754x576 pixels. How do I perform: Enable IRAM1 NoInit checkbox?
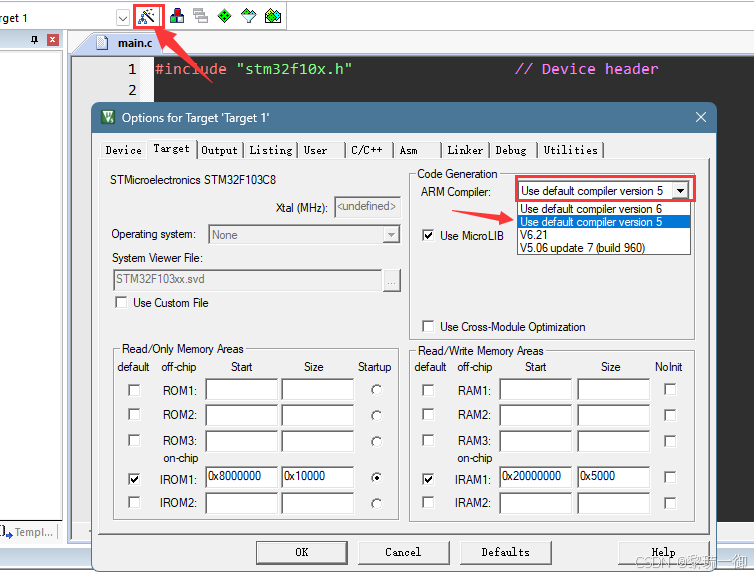(670, 477)
